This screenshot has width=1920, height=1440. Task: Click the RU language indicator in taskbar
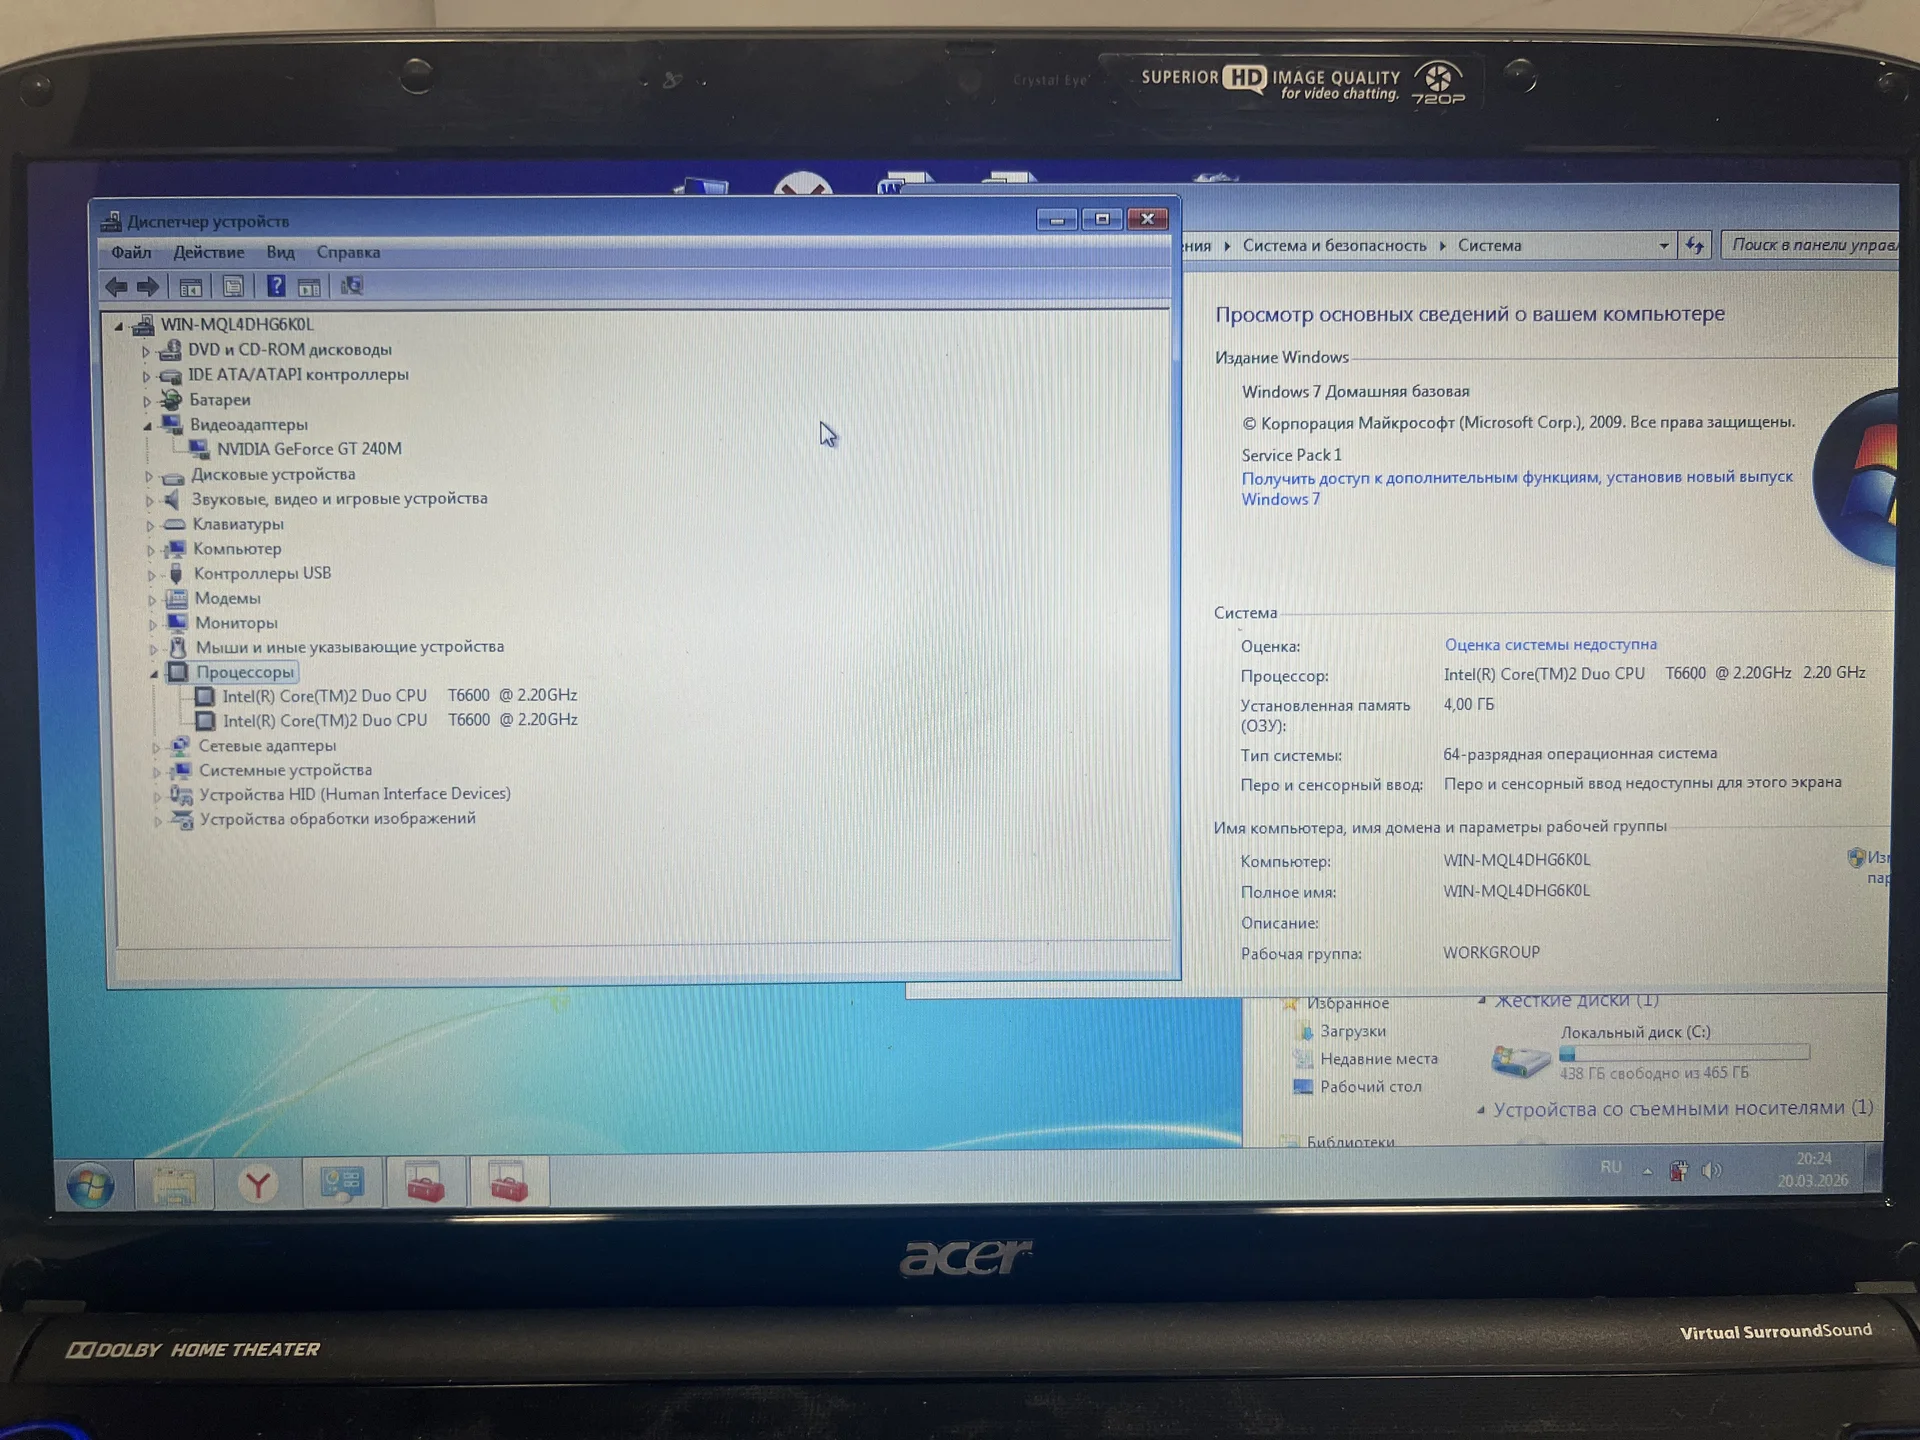[1611, 1167]
